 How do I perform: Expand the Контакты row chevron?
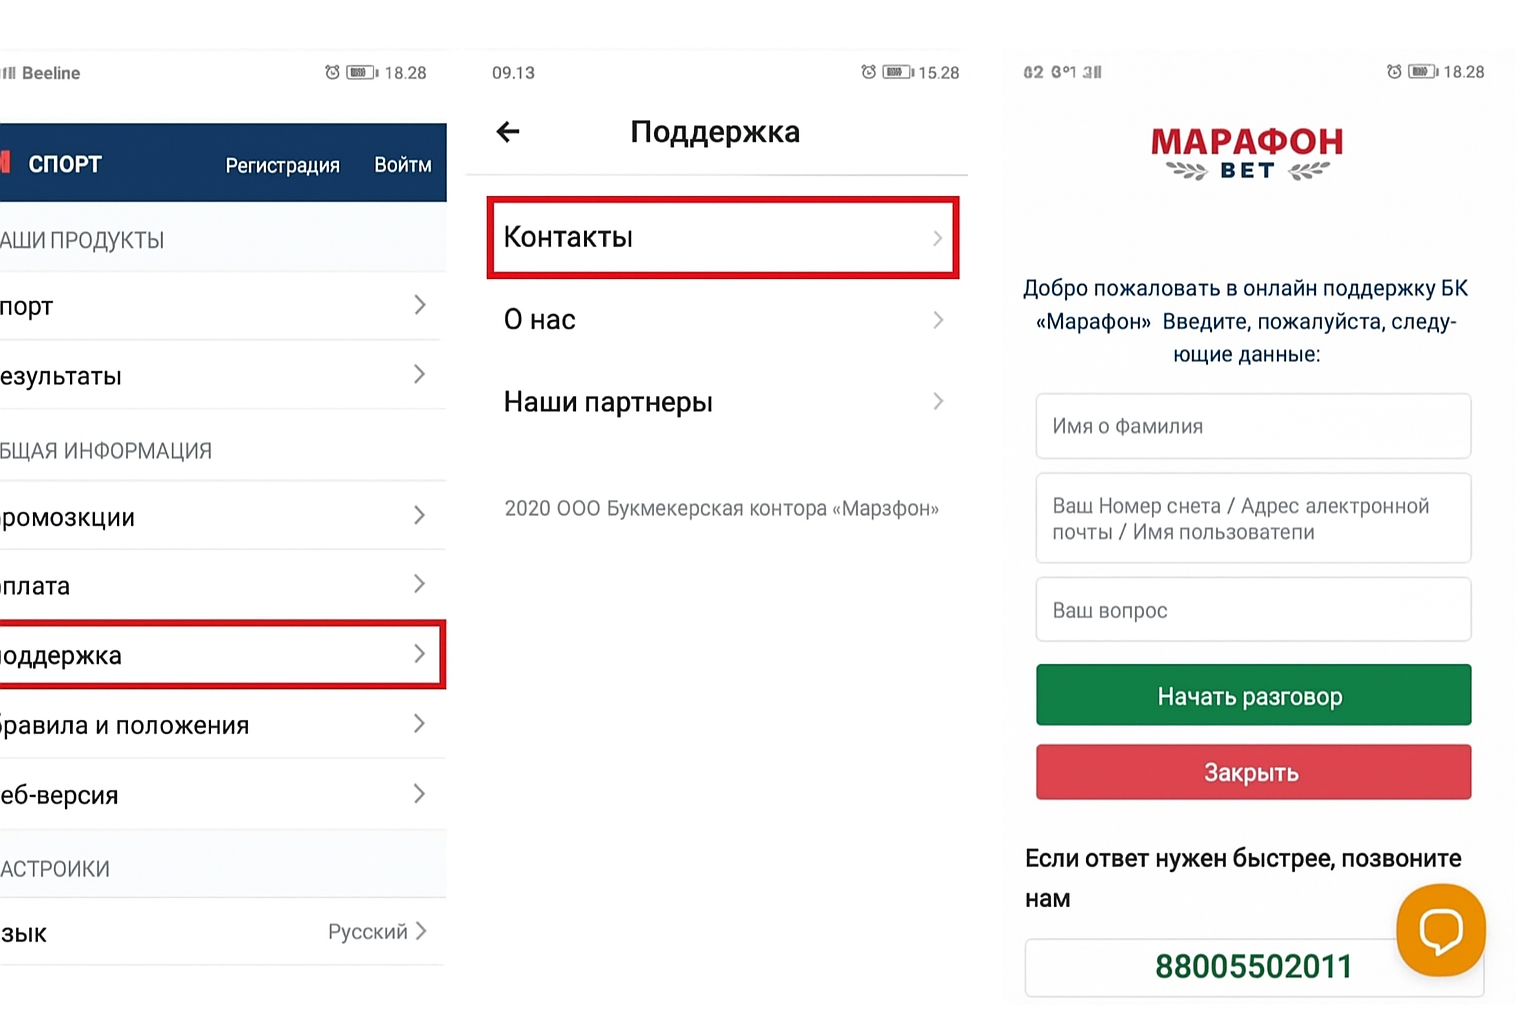(937, 238)
